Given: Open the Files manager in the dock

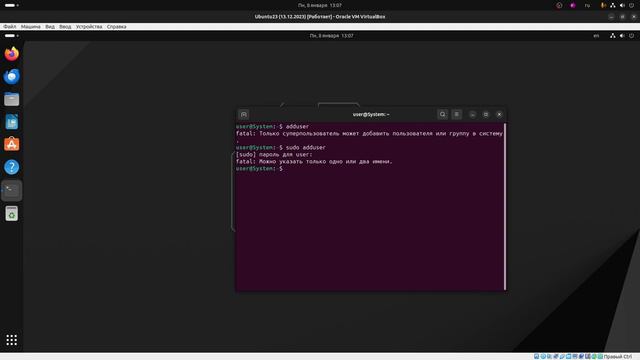Looking at the screenshot, I should tap(11, 99).
